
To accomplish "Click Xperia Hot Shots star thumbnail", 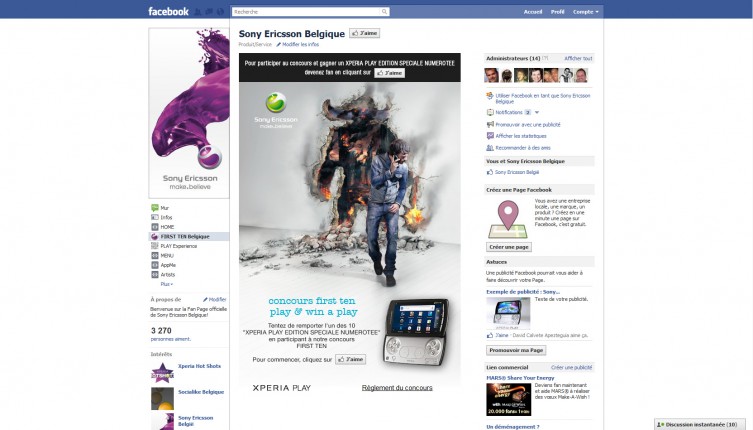I will [162, 373].
